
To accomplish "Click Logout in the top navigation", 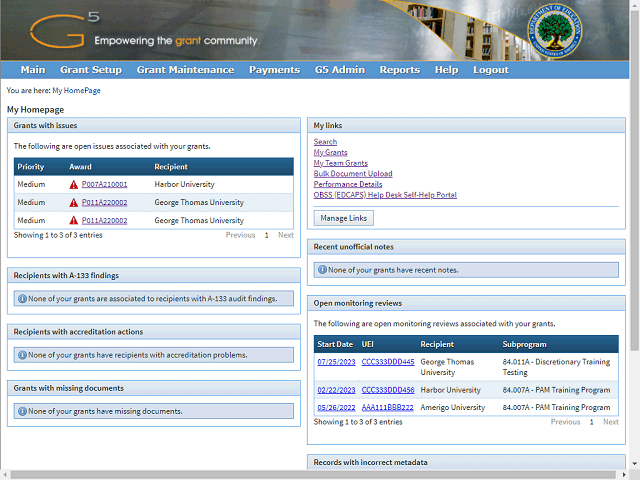I will coord(490,70).
